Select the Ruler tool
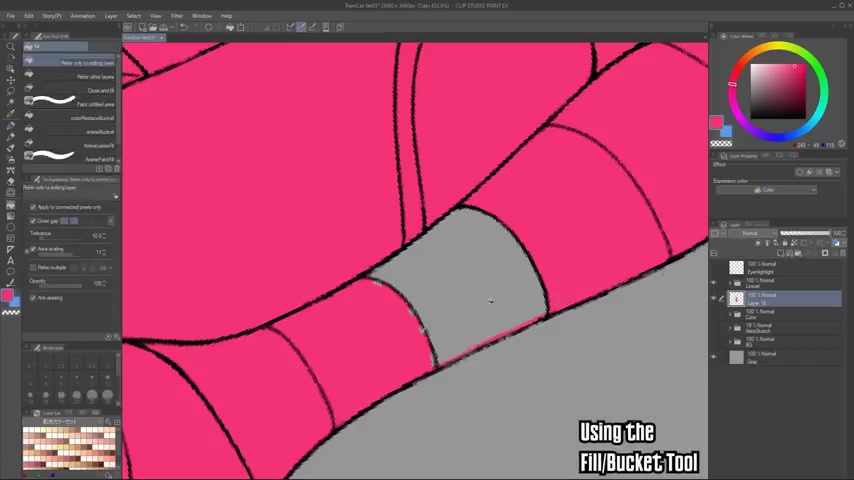 (x=10, y=250)
